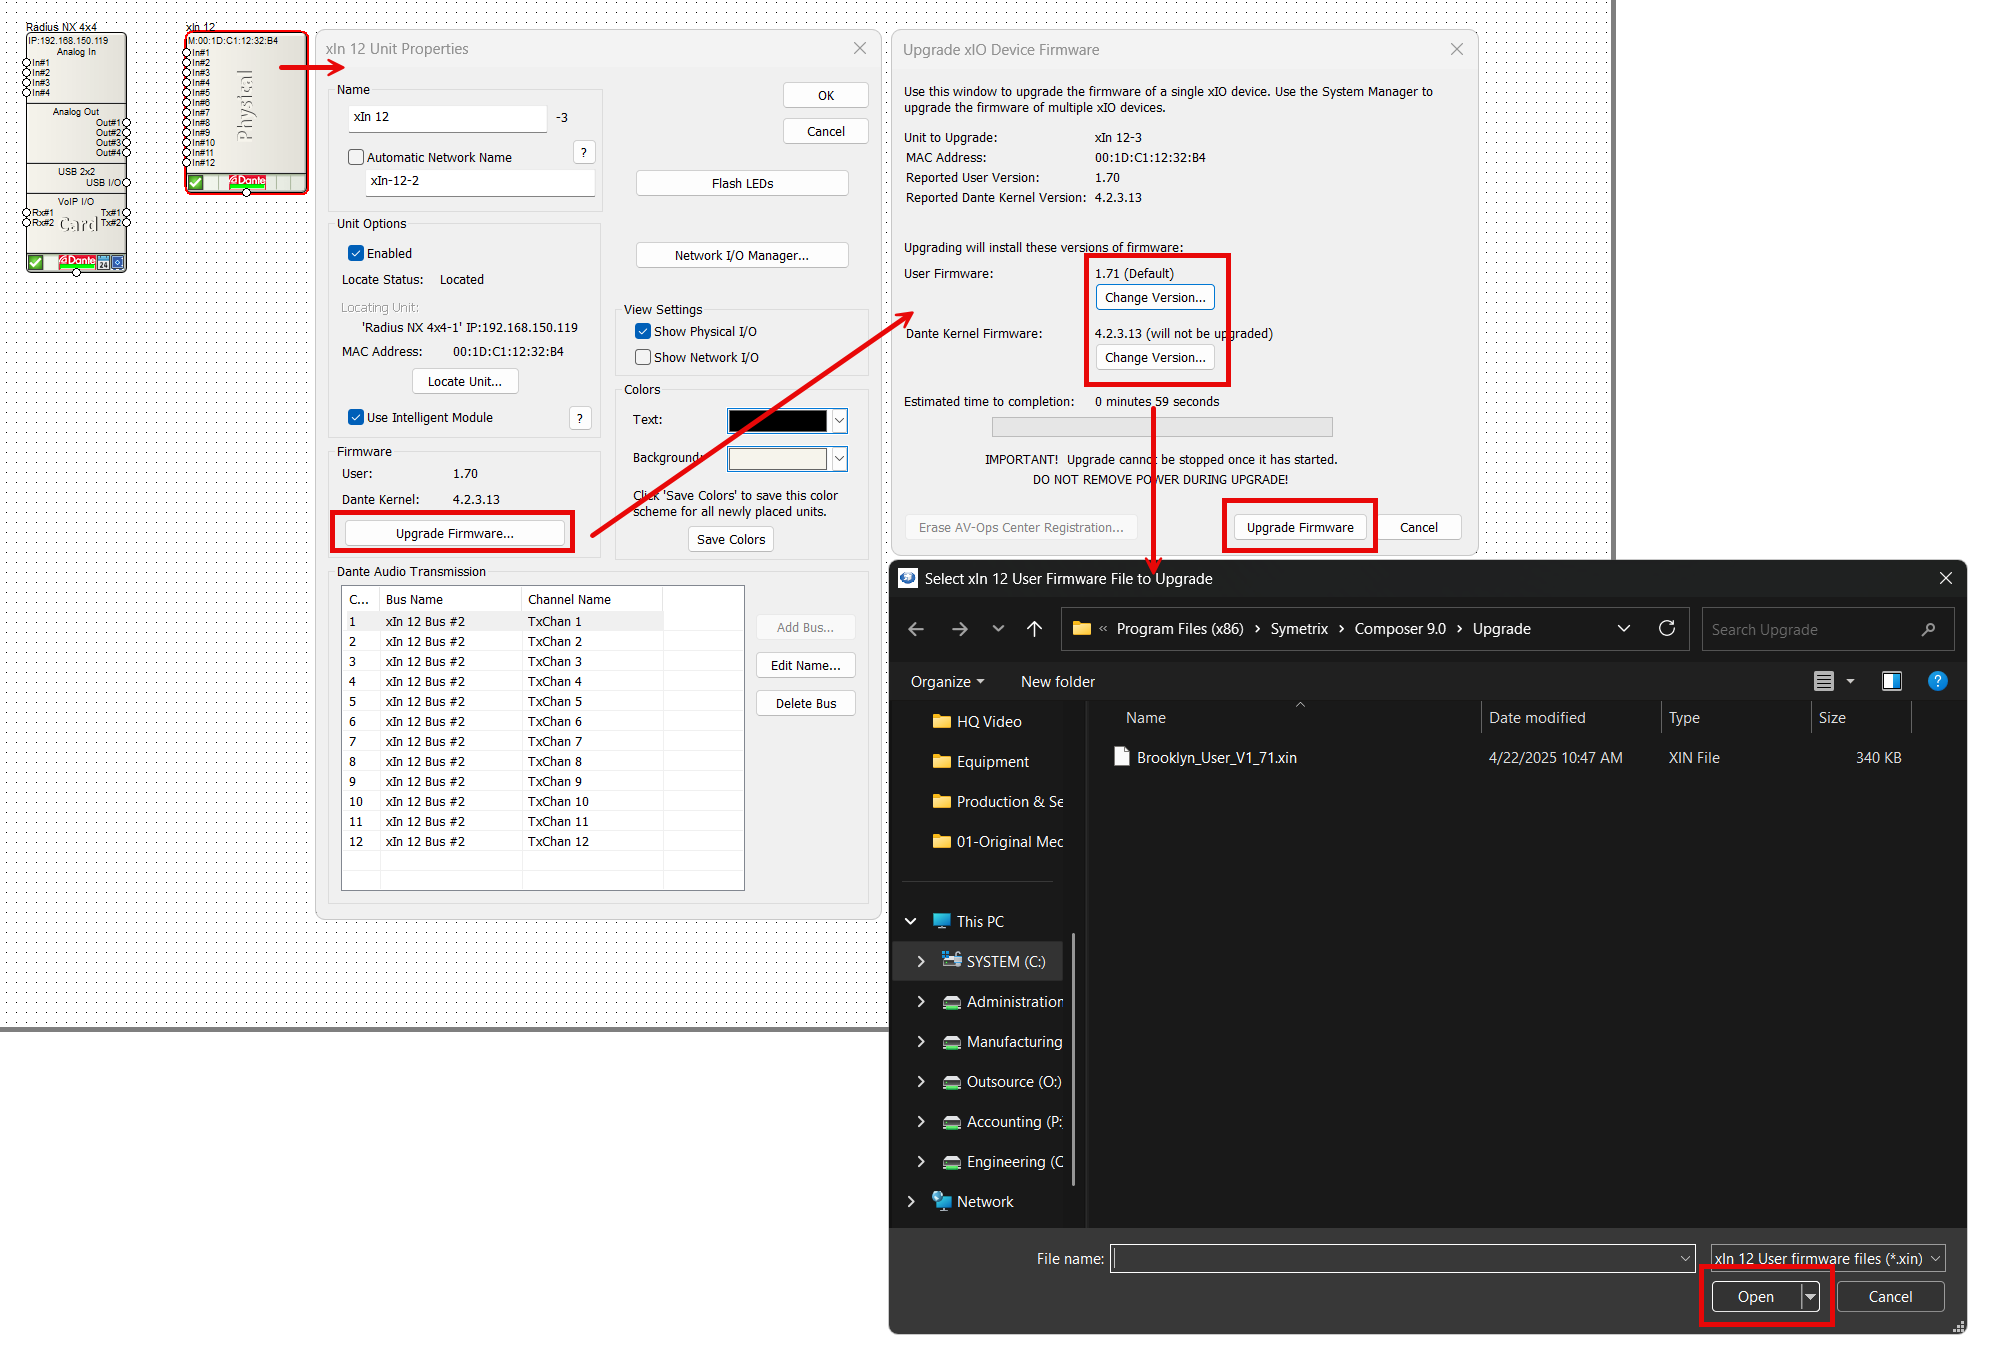1993x1361 pixels.
Task: Click Locate Unit... button
Action: [465, 381]
